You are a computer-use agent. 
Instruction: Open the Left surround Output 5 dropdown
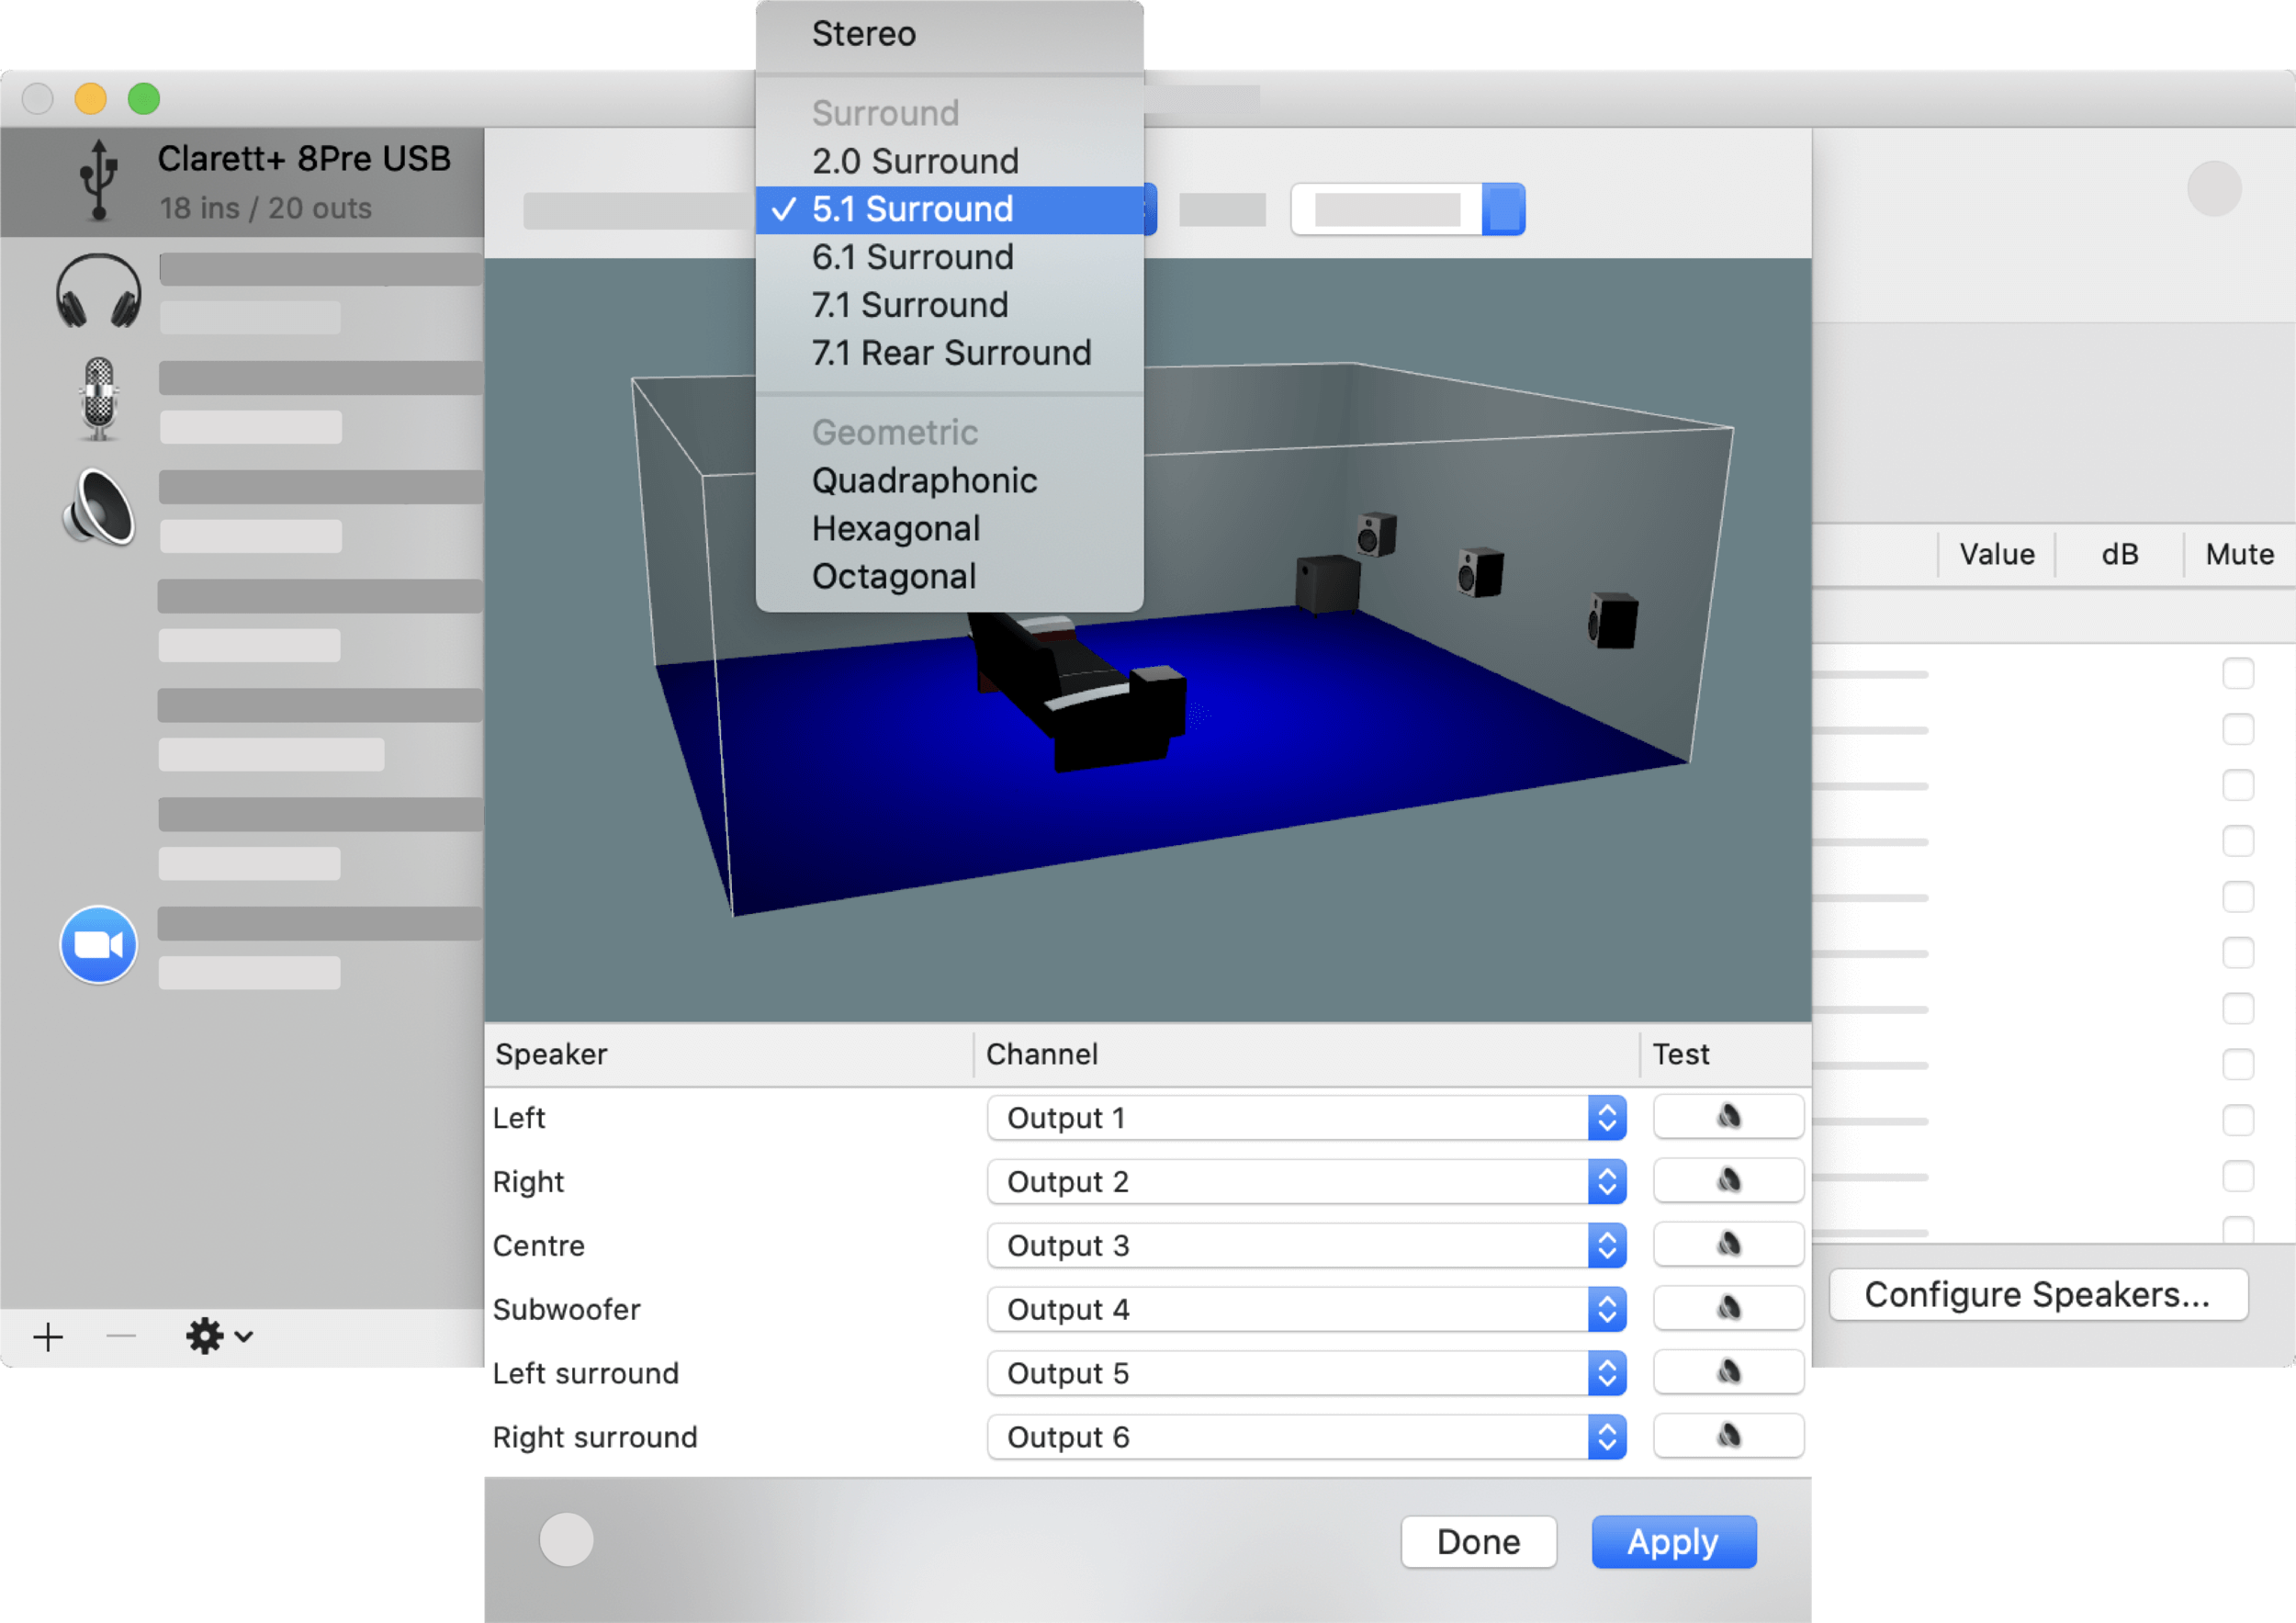click(1306, 1374)
